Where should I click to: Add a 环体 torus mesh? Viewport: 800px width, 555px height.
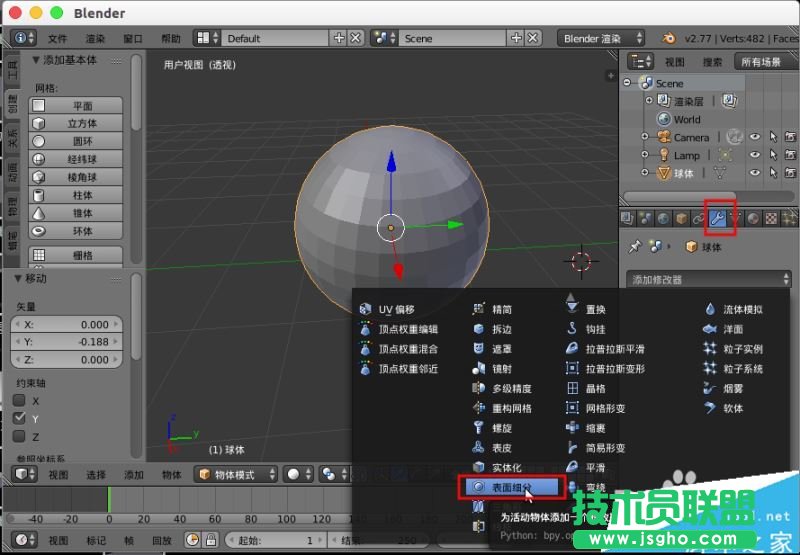76,231
